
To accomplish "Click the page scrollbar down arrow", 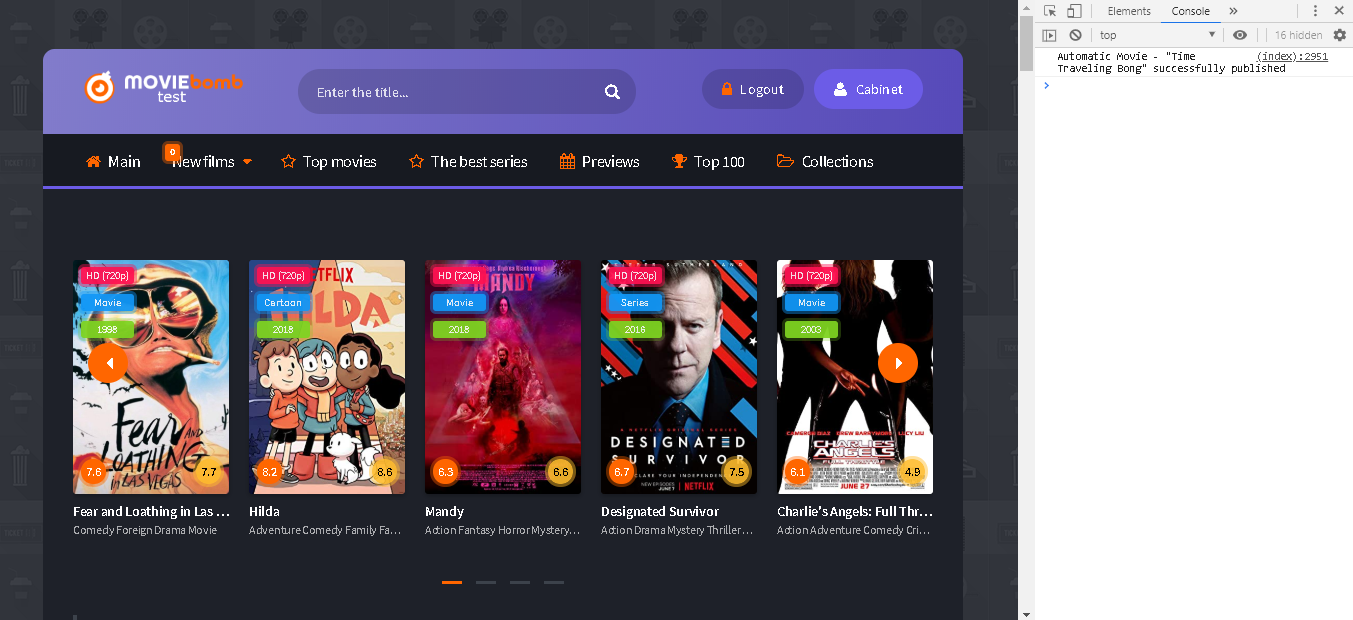I will [x=1026, y=612].
